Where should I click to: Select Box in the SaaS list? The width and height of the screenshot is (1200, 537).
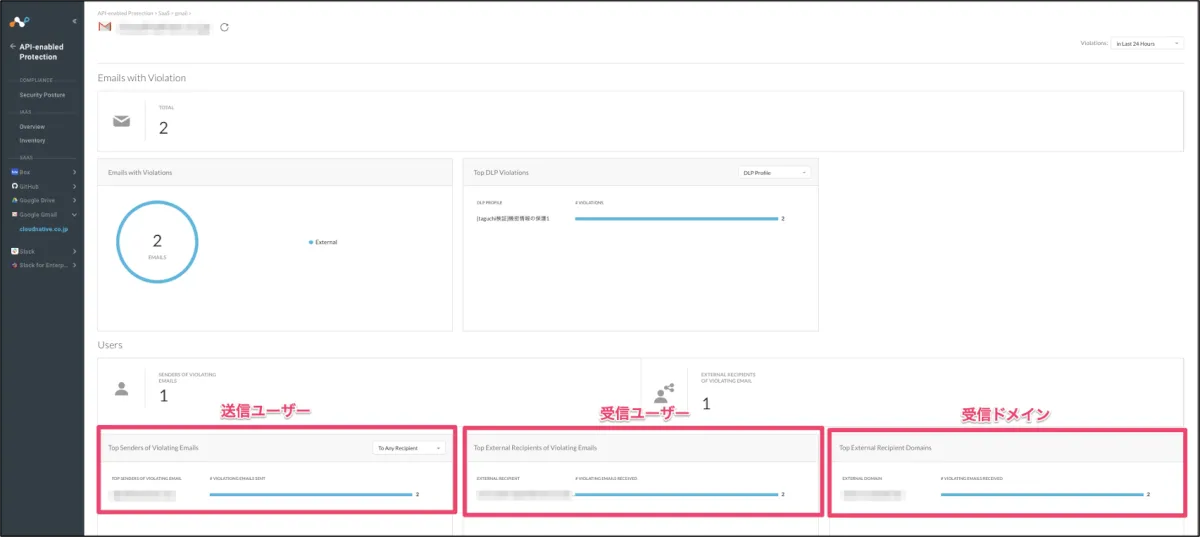click(24, 172)
